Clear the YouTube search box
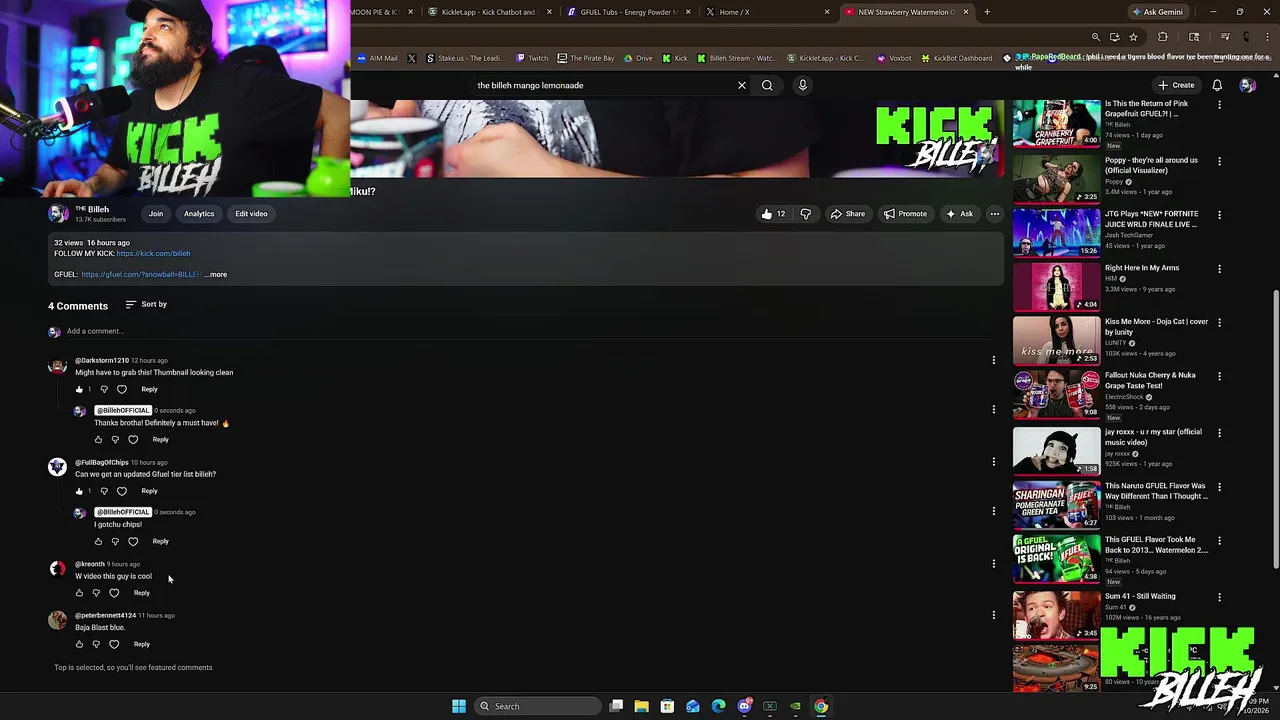 [x=742, y=85]
